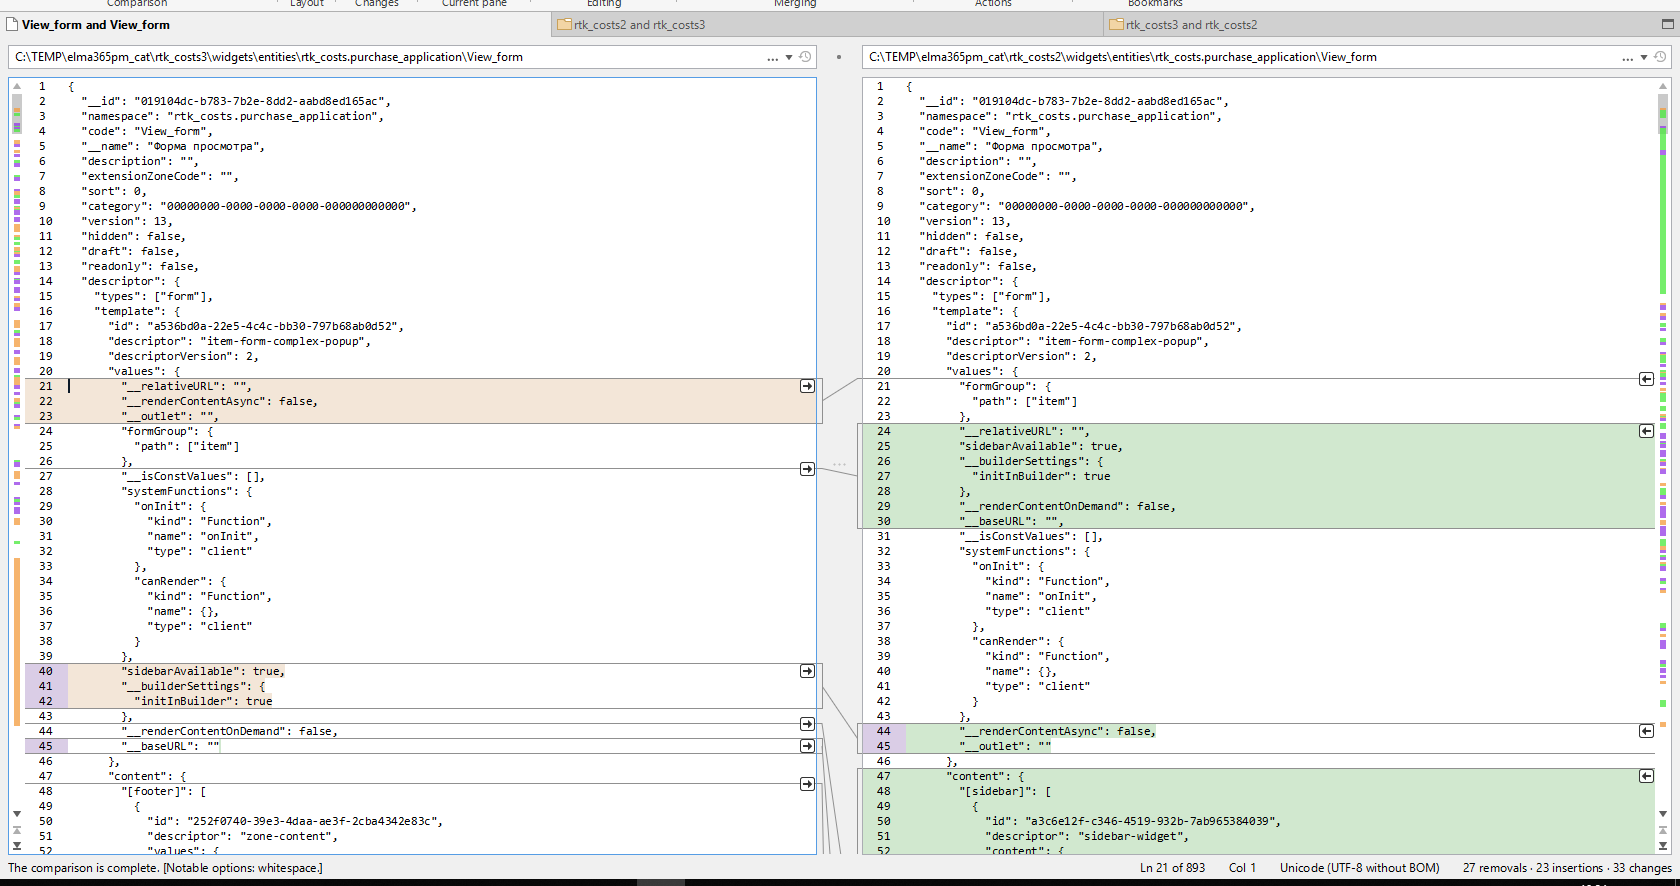
Task: Copy right "content" block at line 47 to left
Action: [1646, 776]
